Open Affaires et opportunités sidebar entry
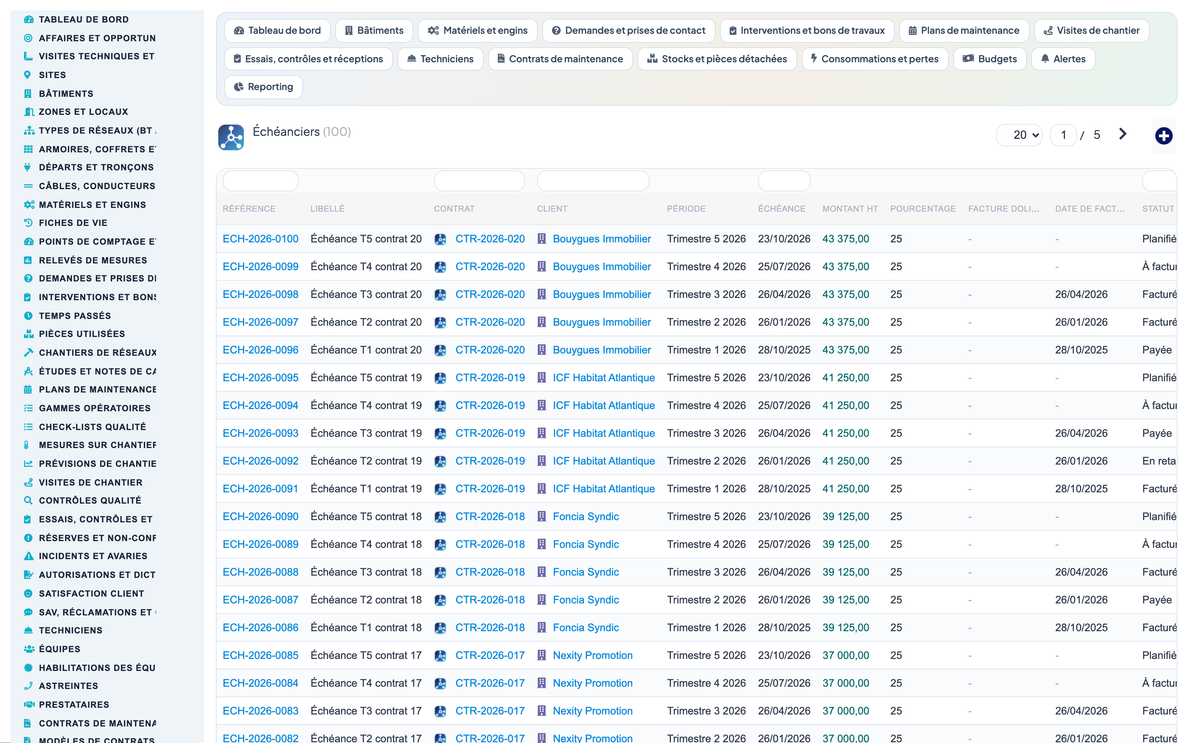 tap(97, 38)
